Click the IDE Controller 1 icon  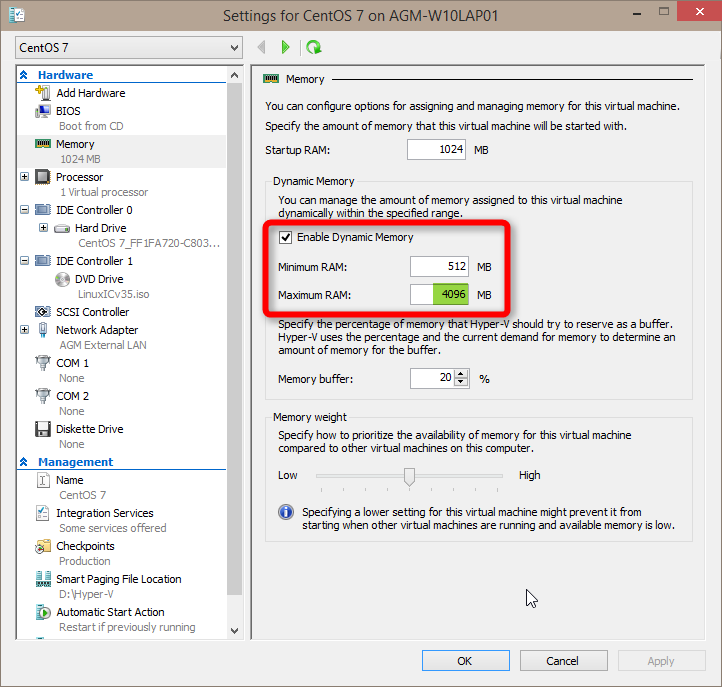pos(43,261)
